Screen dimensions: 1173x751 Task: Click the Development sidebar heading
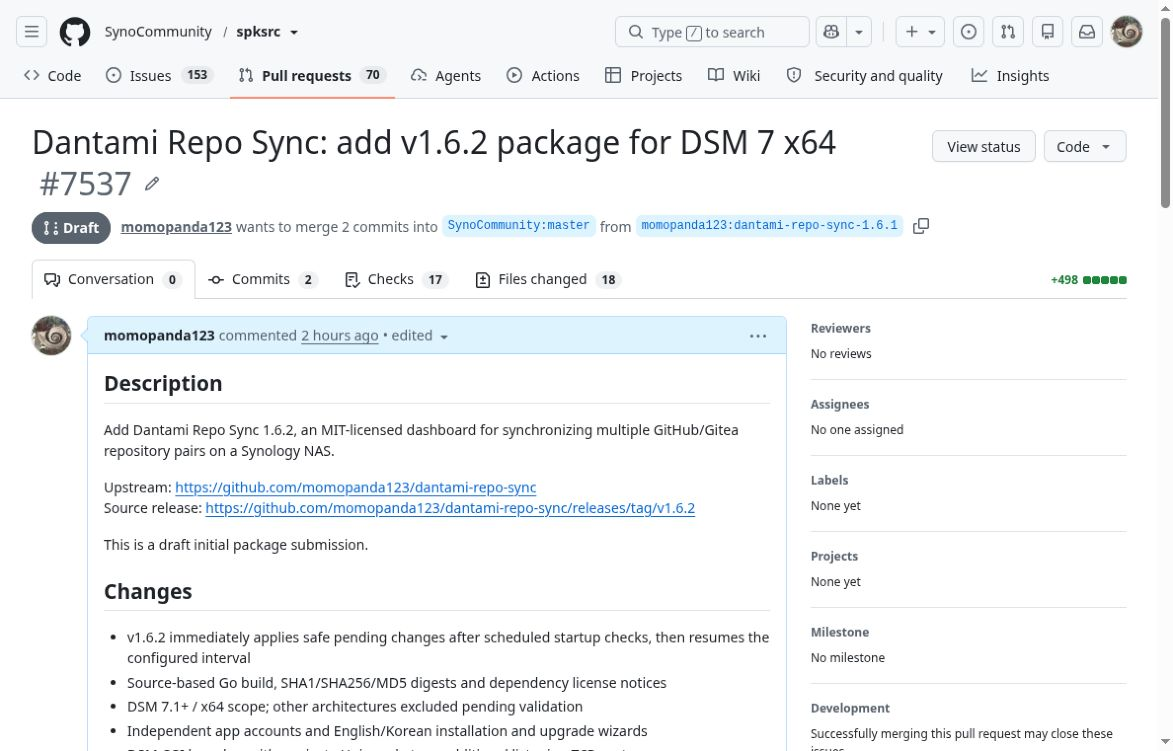click(850, 708)
